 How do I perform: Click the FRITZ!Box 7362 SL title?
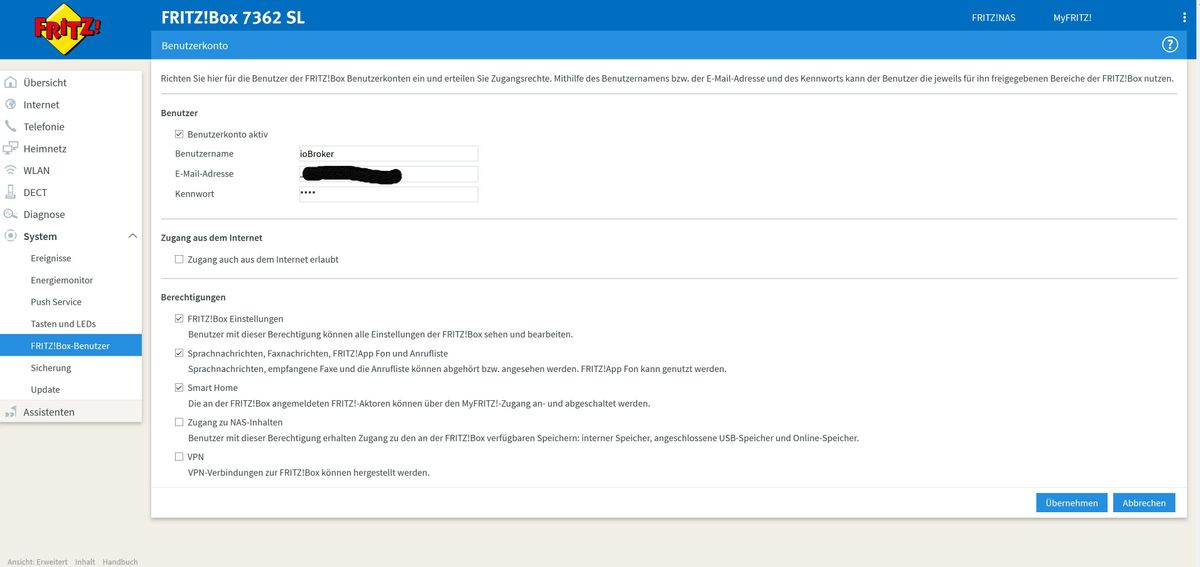point(233,17)
